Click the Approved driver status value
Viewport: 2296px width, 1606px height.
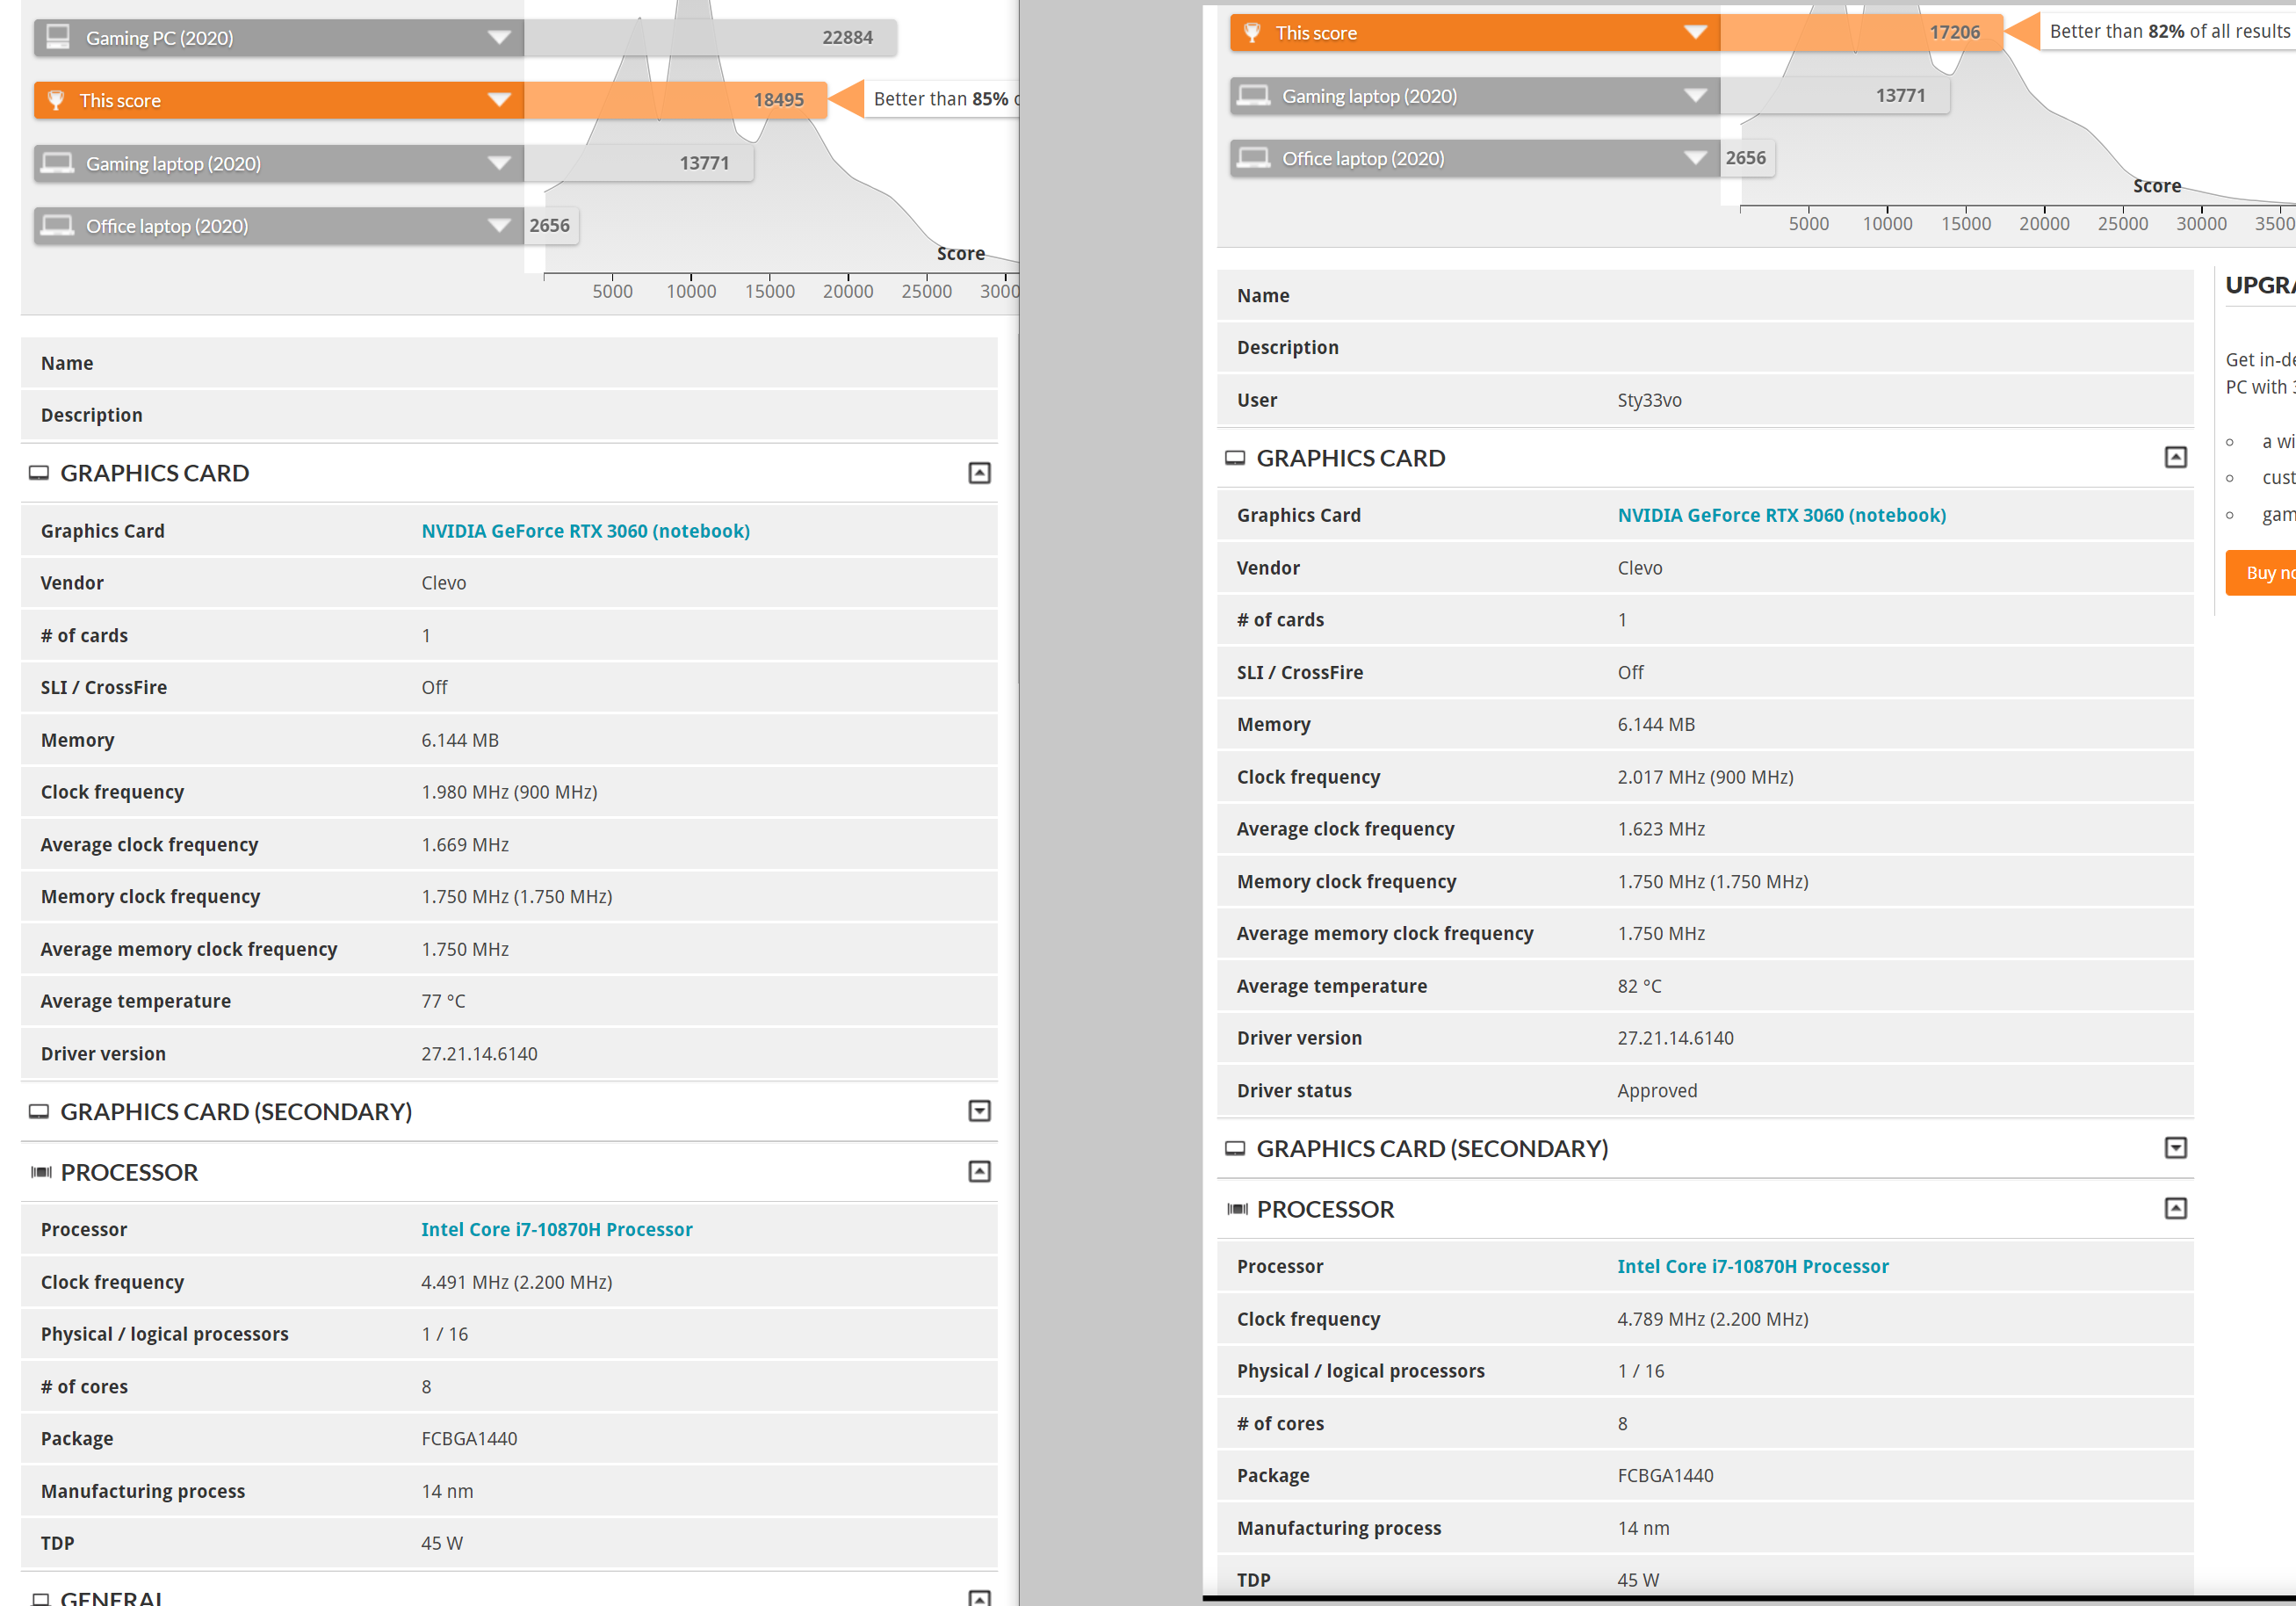click(1657, 1091)
